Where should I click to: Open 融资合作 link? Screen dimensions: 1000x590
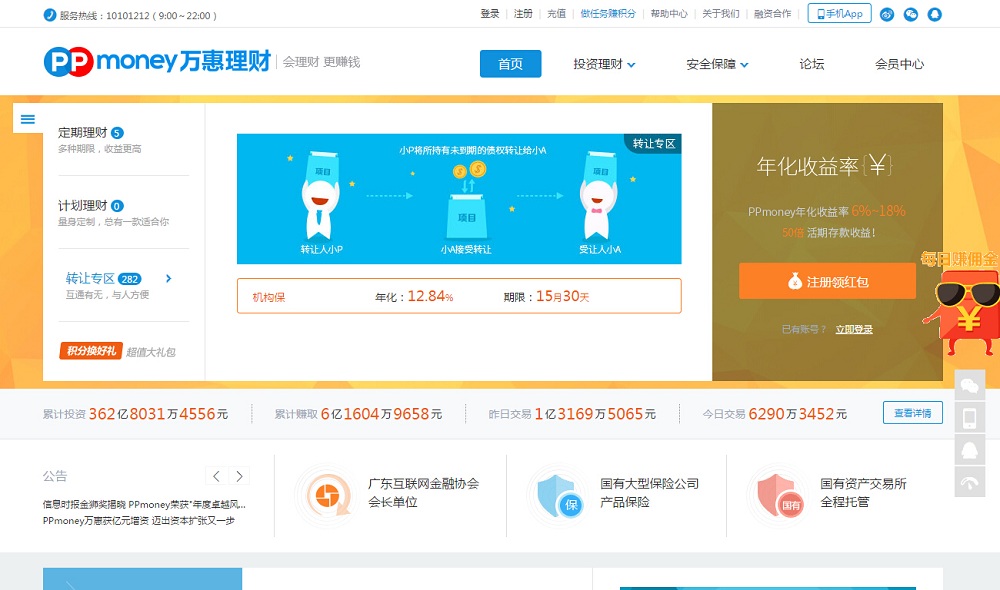point(772,13)
